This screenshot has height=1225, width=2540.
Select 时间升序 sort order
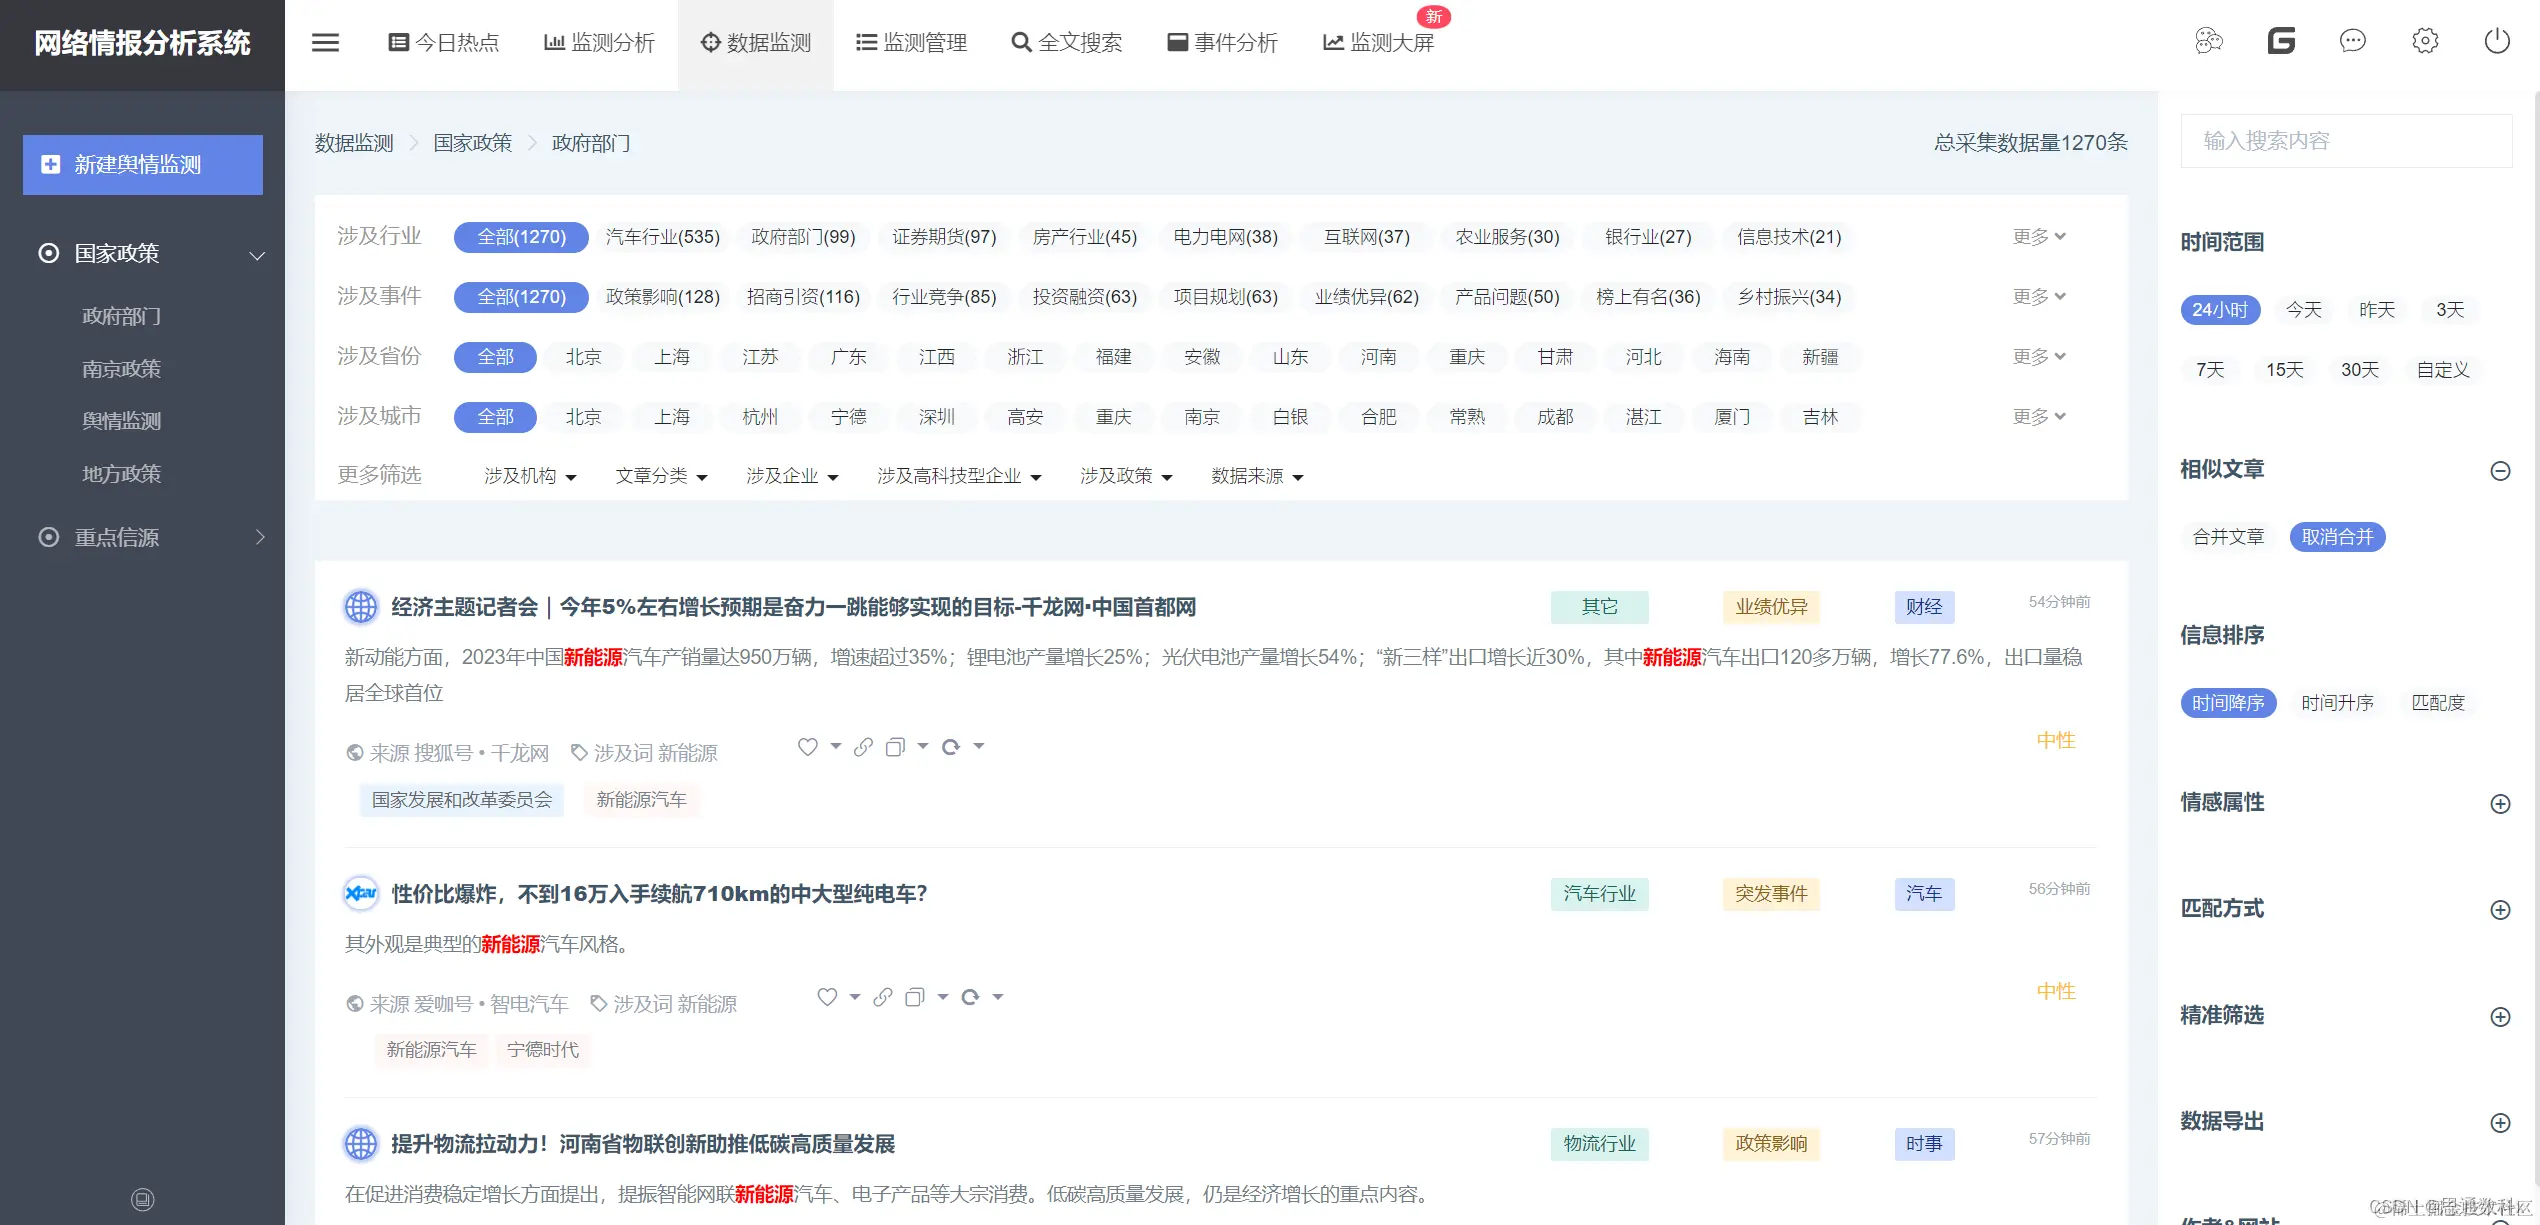pos(2337,703)
